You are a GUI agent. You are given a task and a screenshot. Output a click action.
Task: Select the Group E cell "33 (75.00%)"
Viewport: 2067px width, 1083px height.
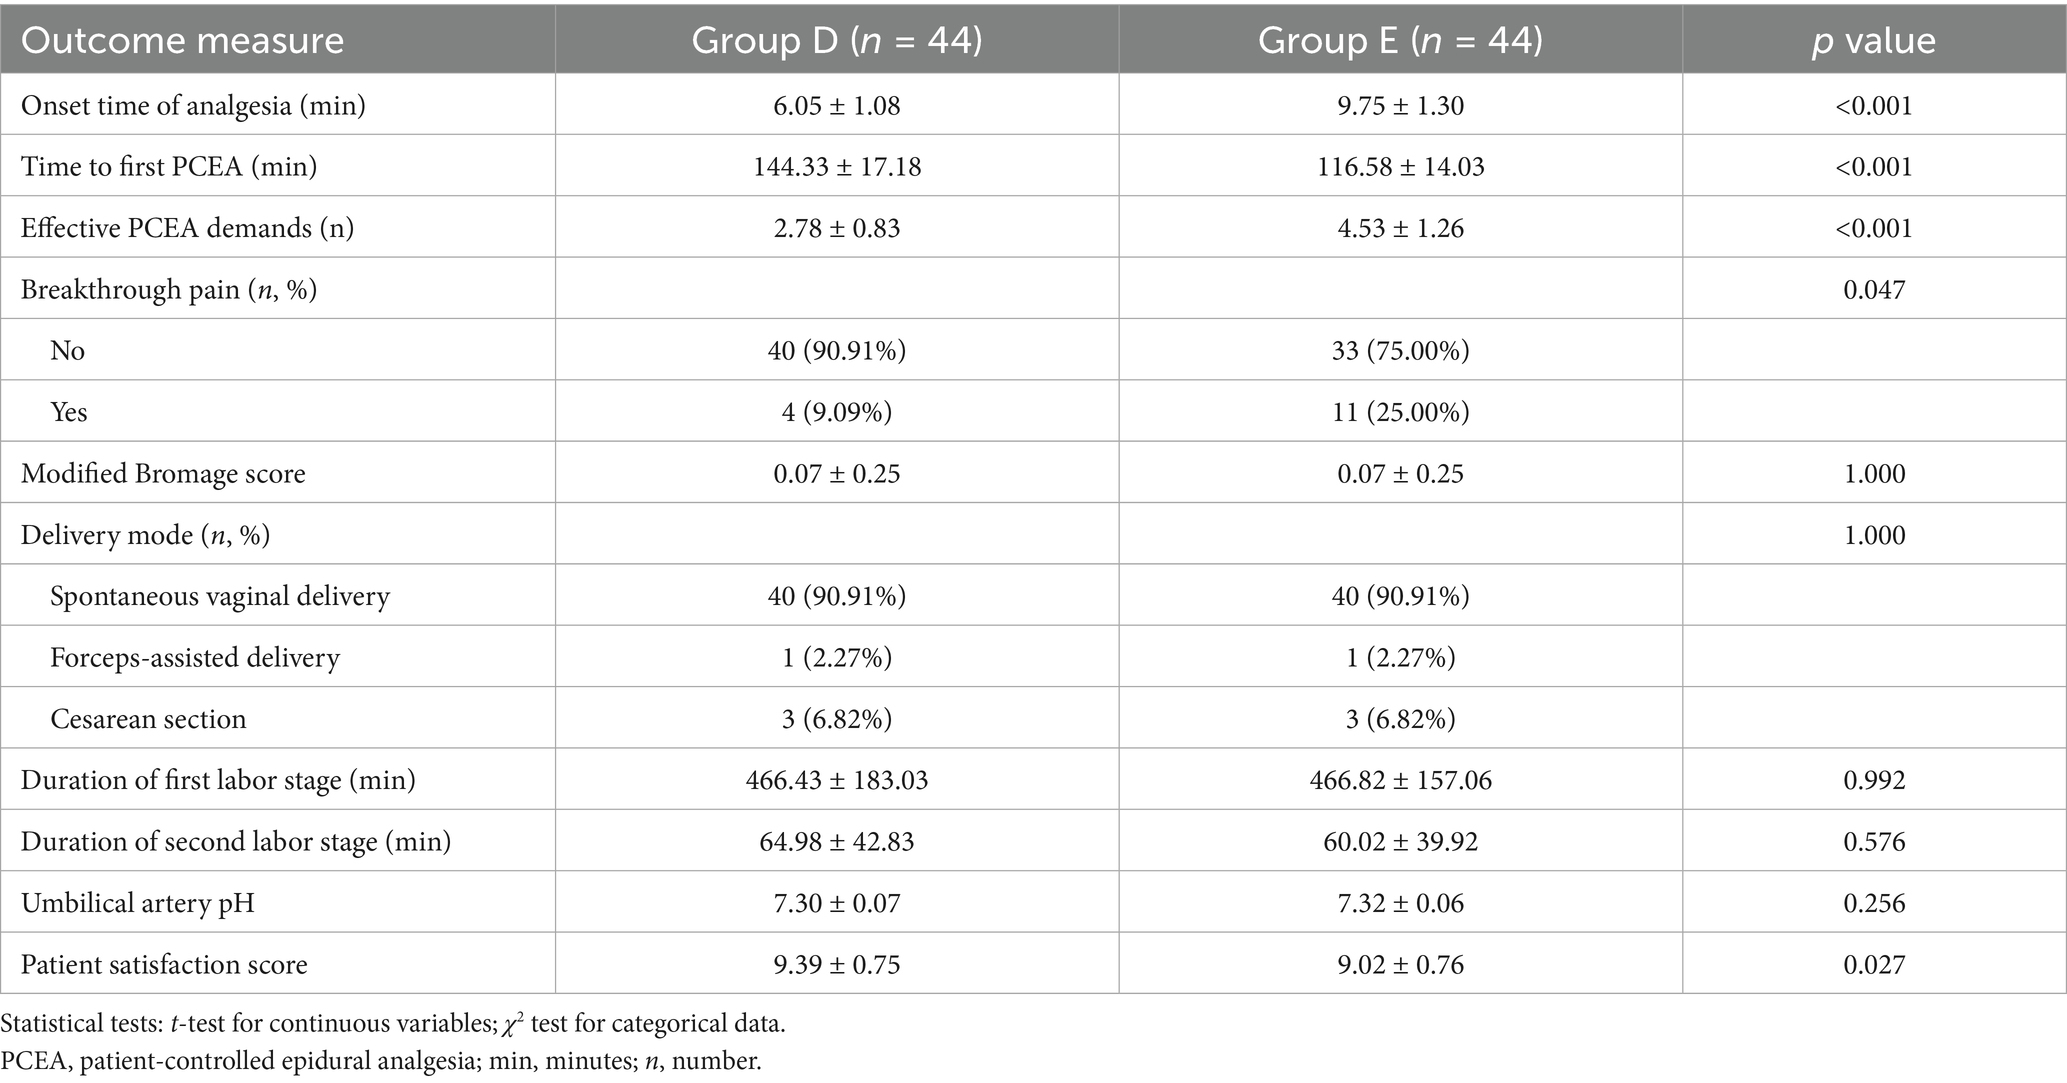[x=1400, y=351]
